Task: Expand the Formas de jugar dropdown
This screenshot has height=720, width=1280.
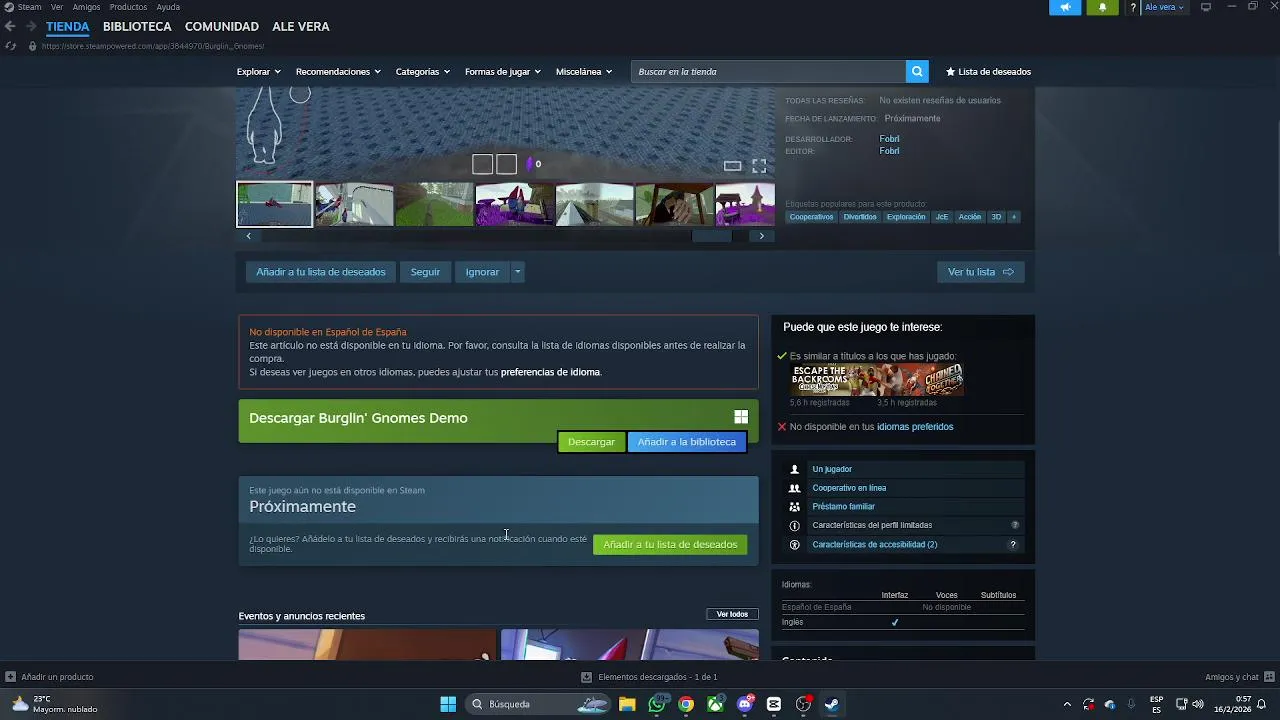Action: pos(503,72)
